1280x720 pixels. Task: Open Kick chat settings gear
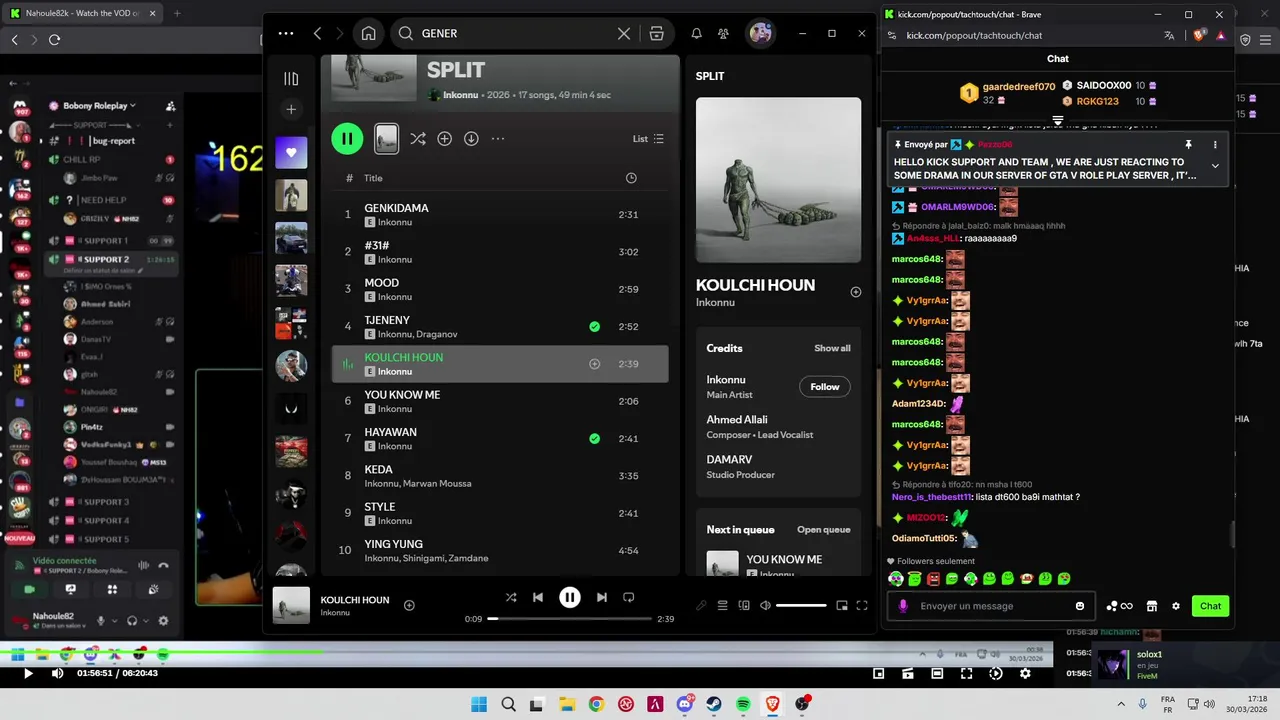[1176, 606]
